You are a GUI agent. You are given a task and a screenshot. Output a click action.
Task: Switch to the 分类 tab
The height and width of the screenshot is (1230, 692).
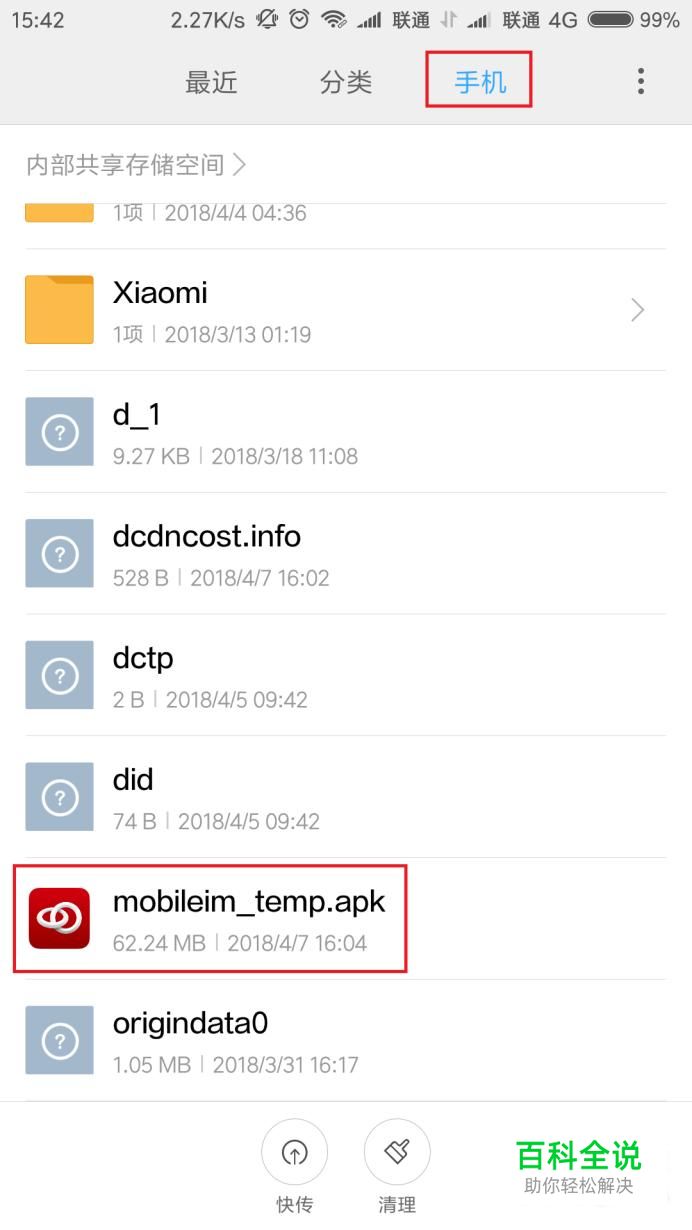pos(346,82)
